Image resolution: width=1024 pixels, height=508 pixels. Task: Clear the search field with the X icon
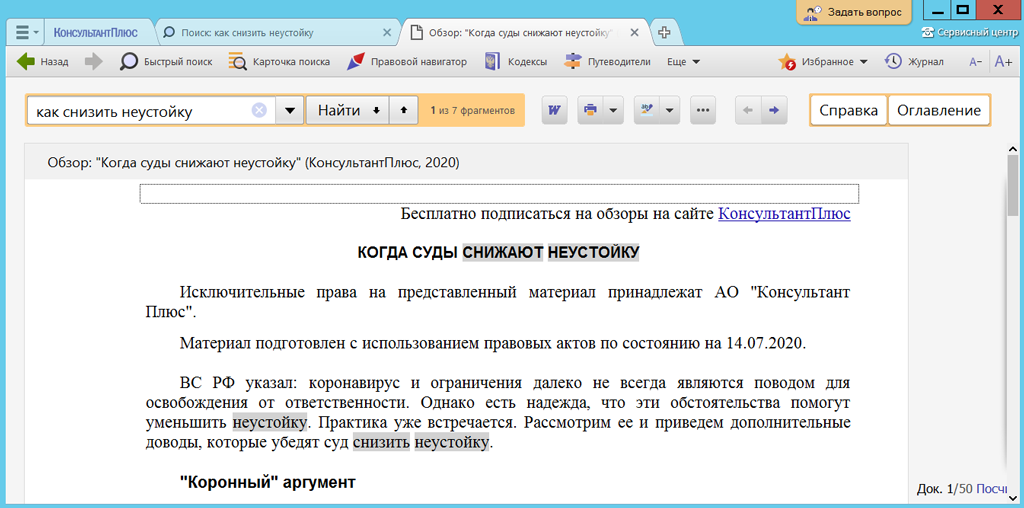(x=259, y=111)
